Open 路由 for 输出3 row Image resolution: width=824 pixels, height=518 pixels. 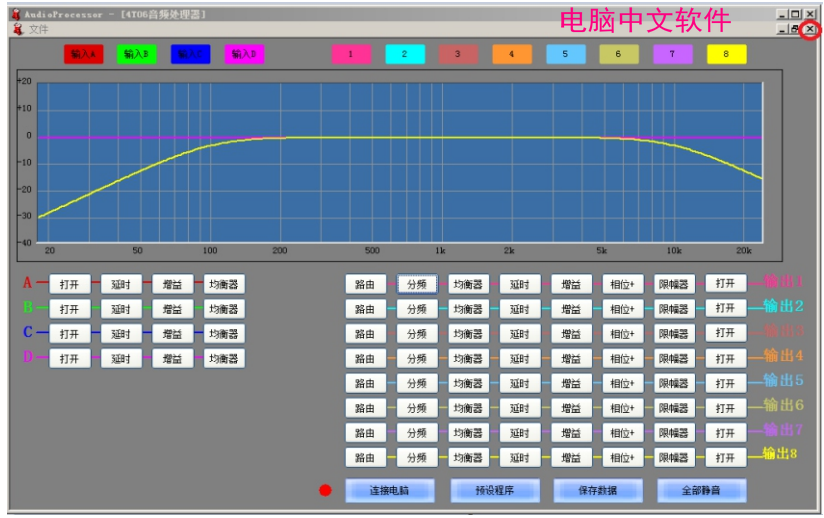[x=365, y=334]
